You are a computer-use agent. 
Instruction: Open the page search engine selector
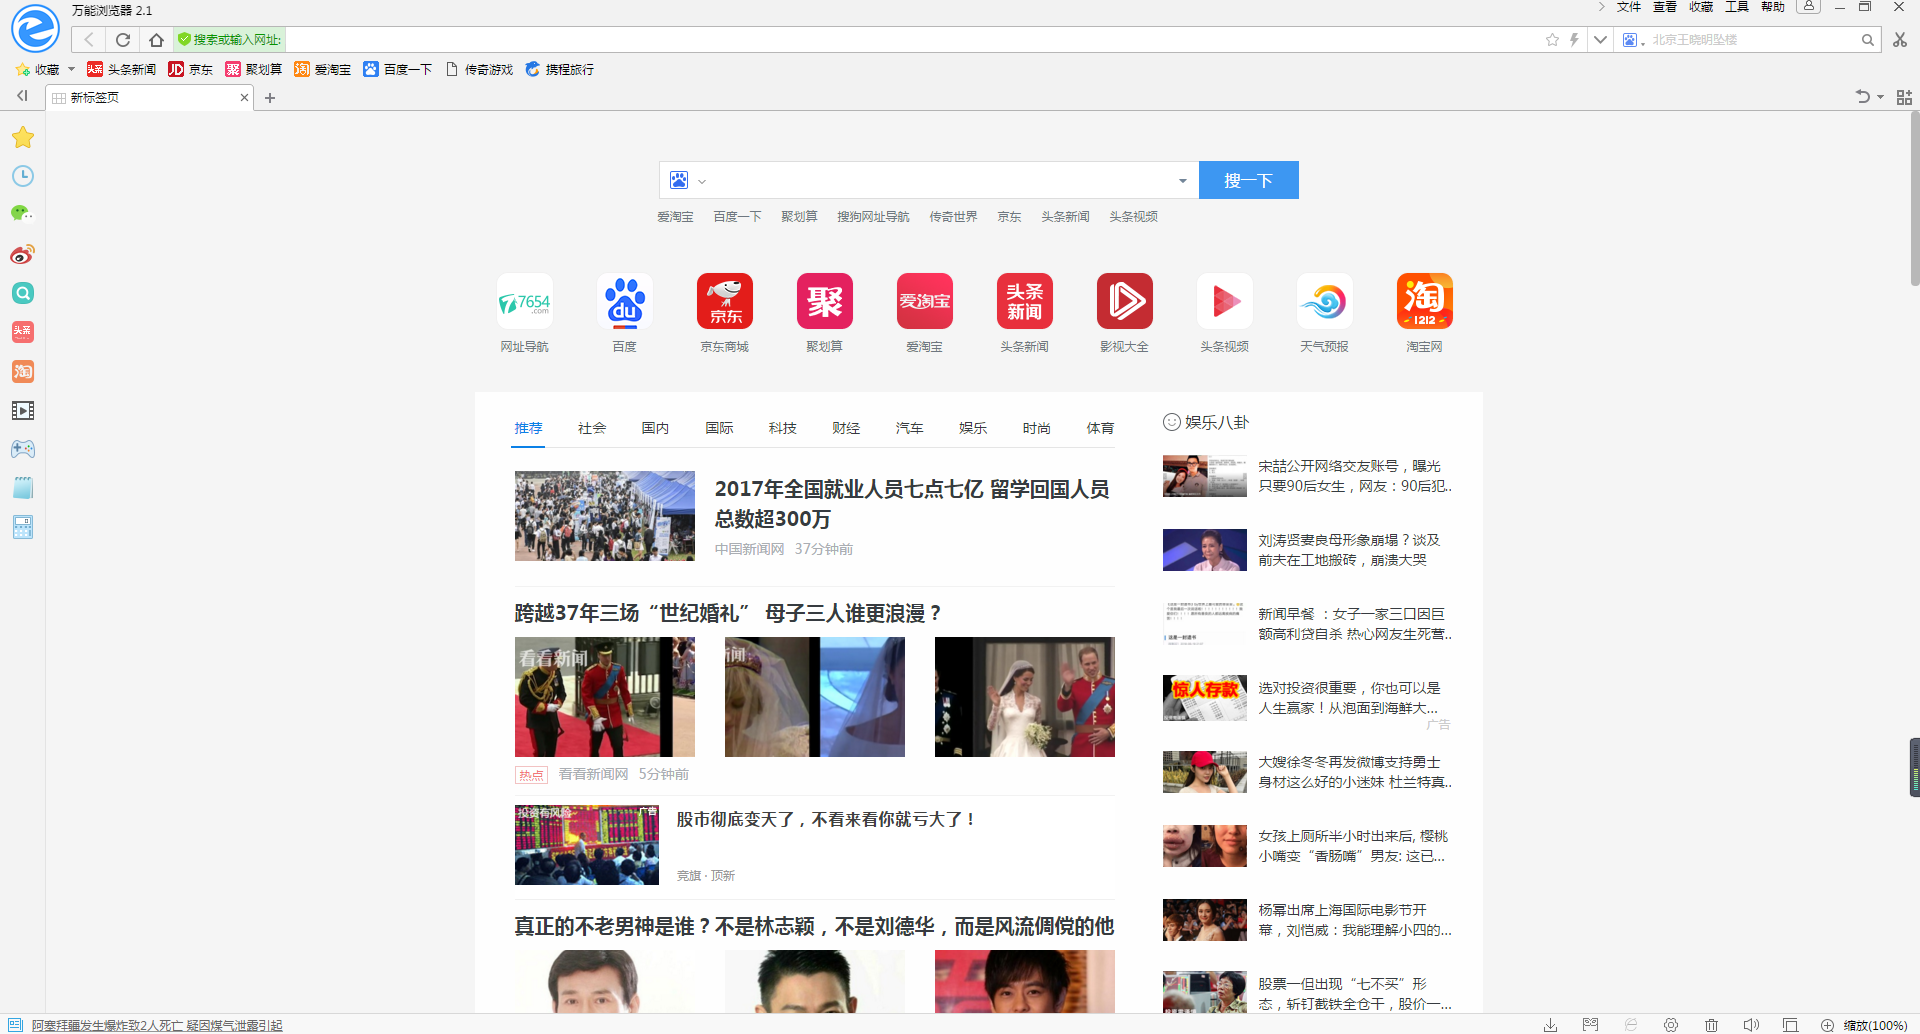(x=687, y=180)
